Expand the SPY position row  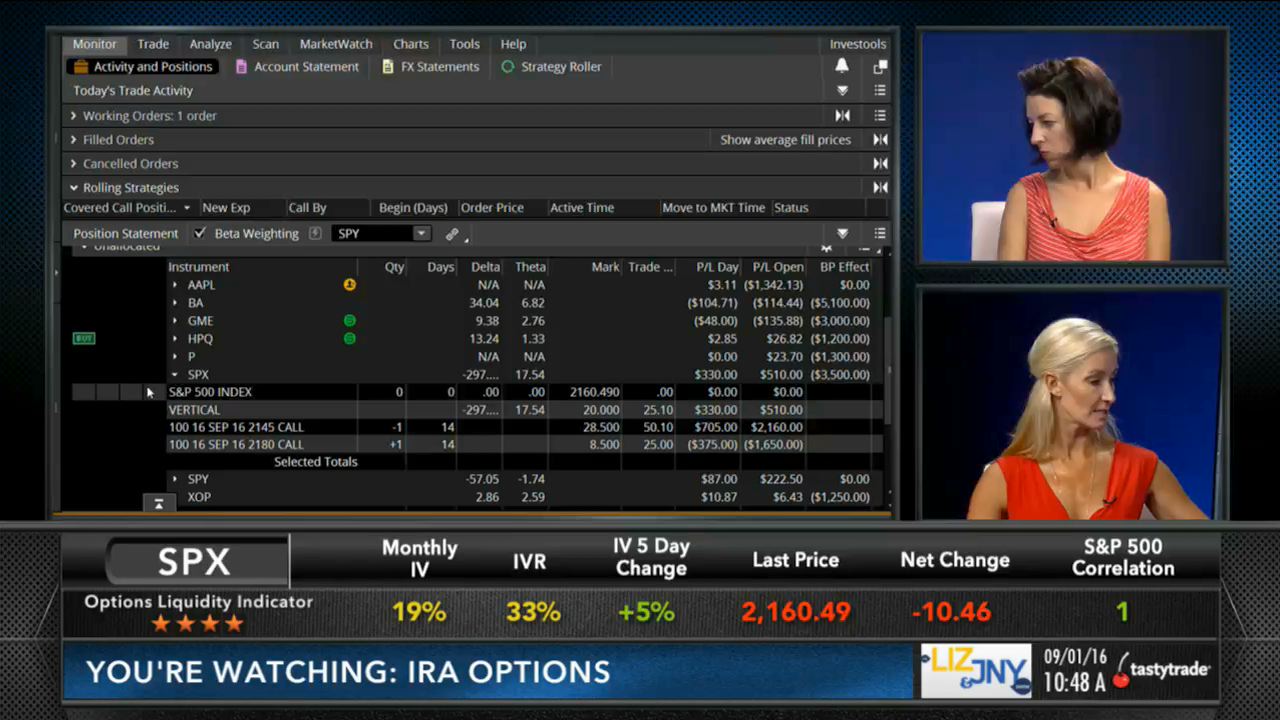175,480
